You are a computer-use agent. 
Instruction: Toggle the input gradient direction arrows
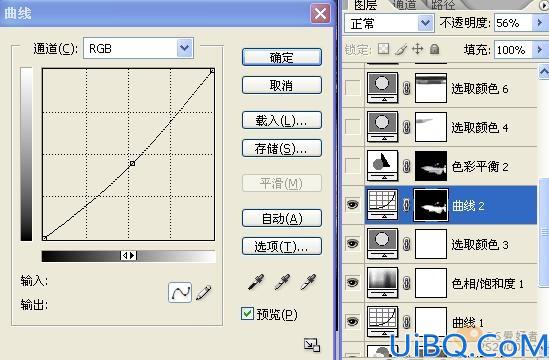(128, 256)
